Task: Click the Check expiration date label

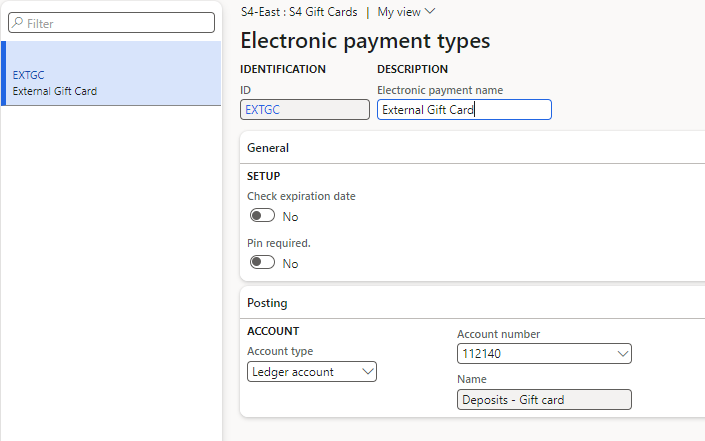Action: coord(301,196)
